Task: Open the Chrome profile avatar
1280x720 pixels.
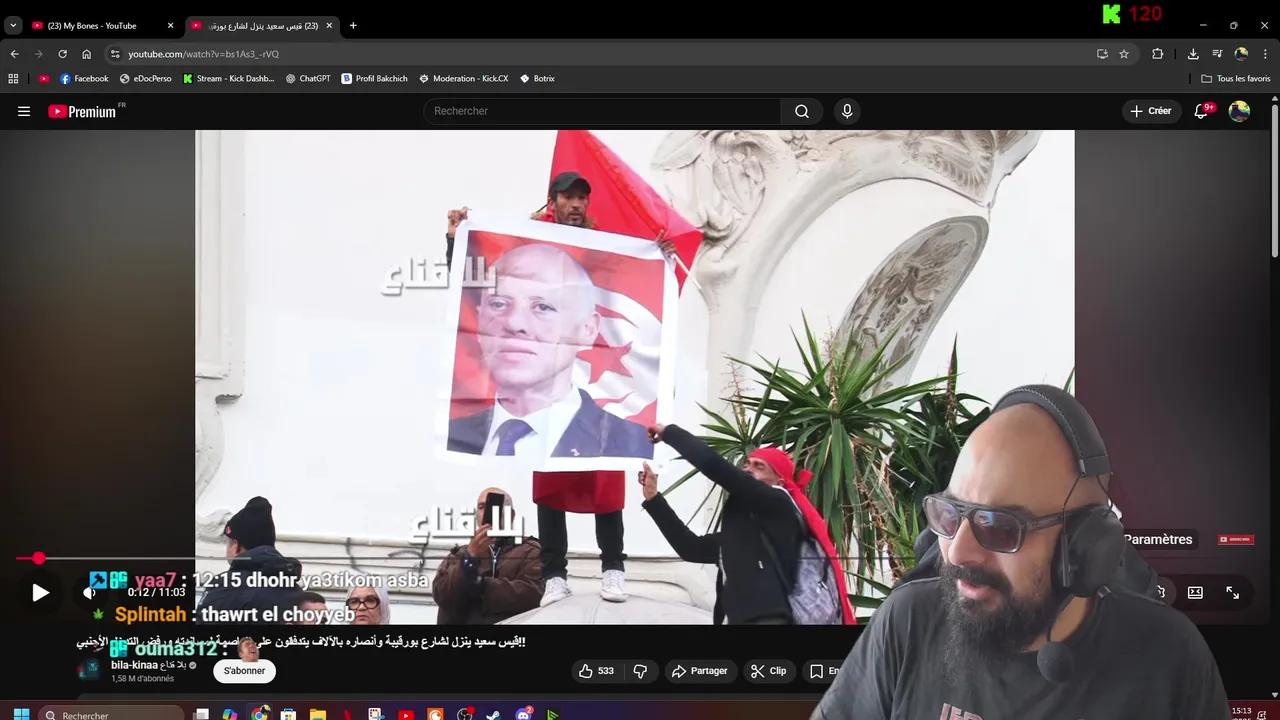Action: (1241, 54)
